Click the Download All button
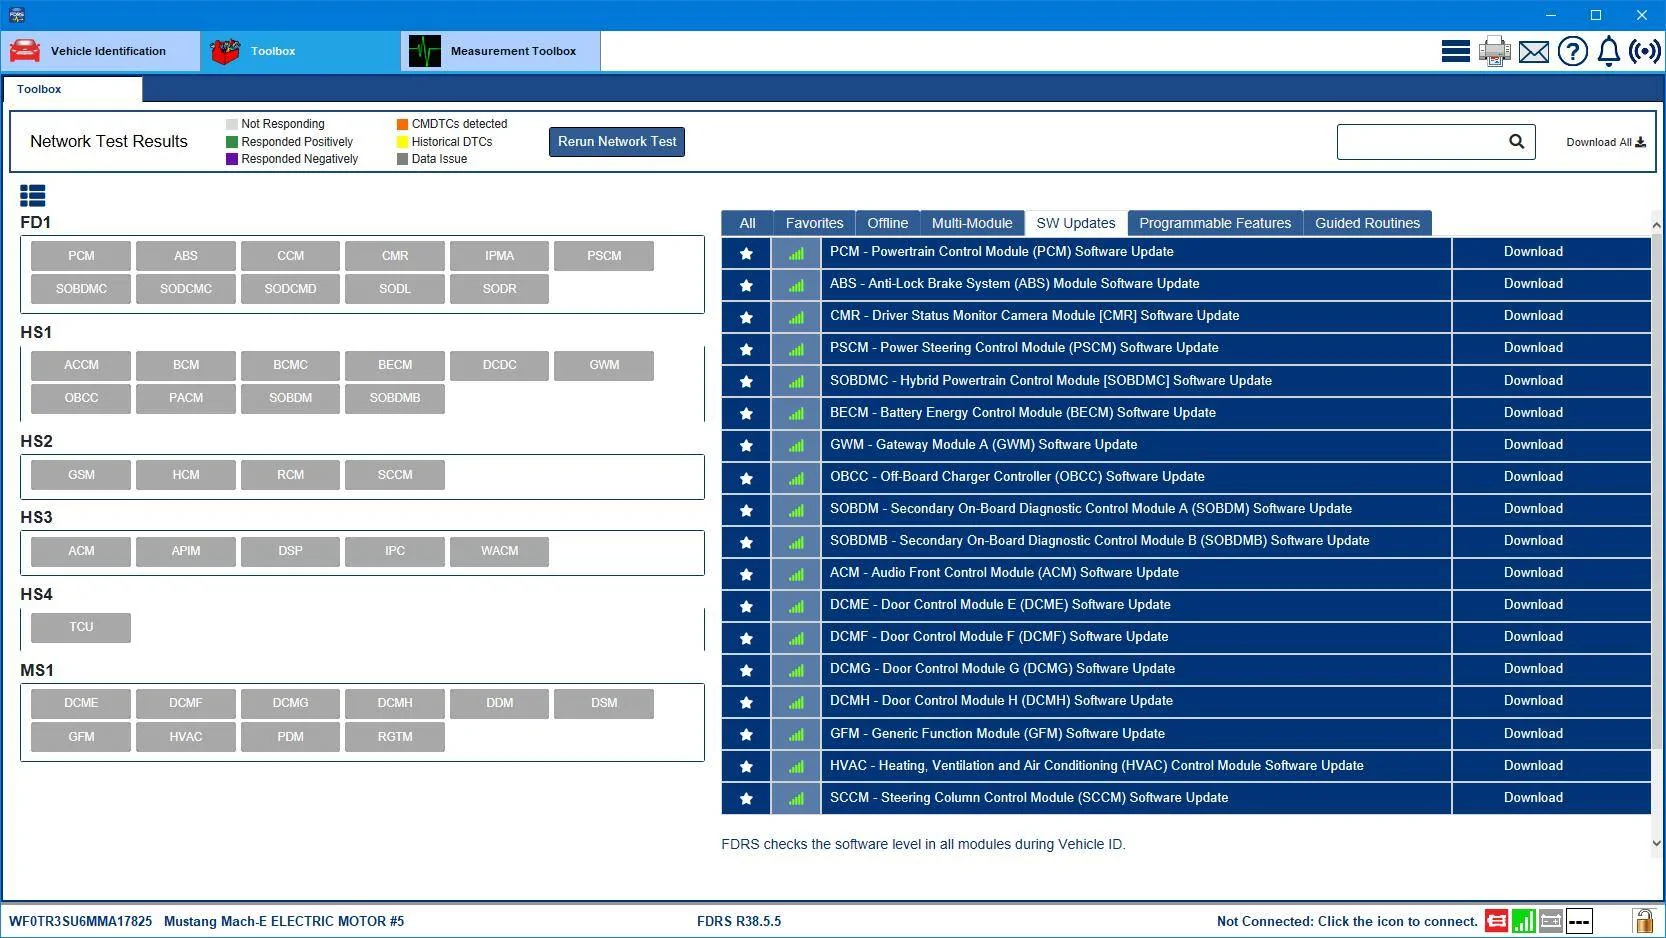 (x=1605, y=142)
